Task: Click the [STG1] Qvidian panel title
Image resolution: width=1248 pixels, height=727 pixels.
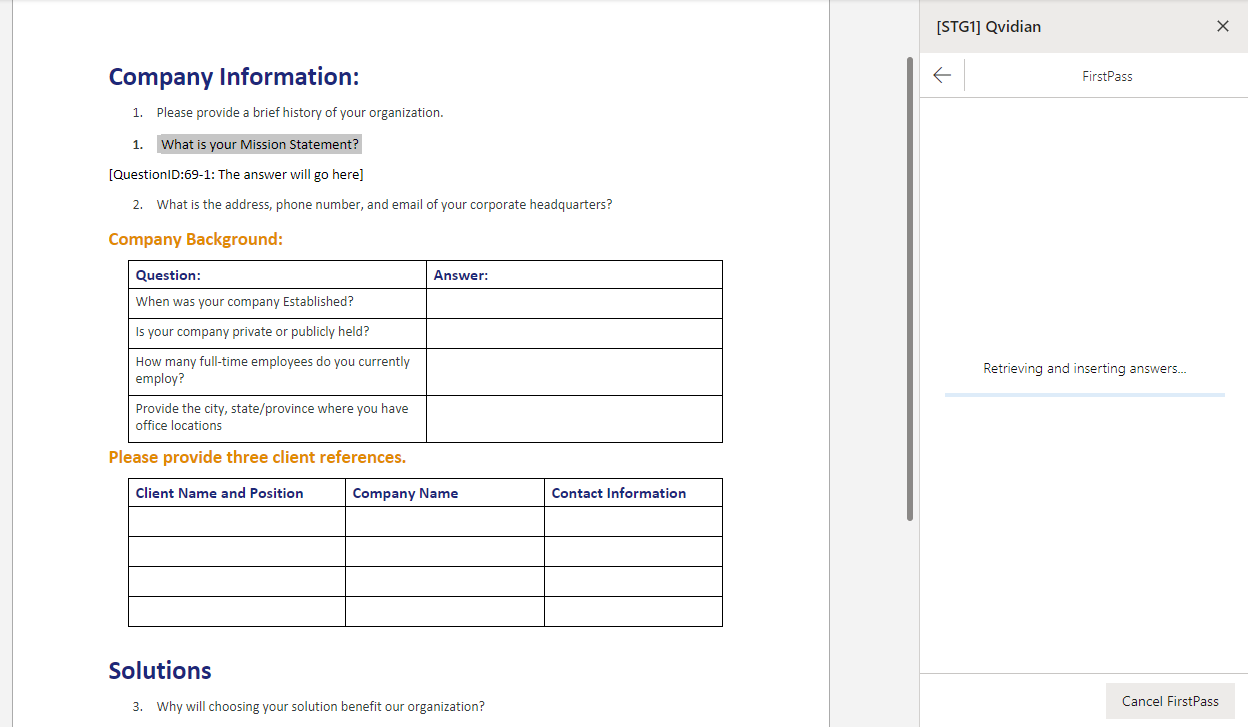Action: tap(989, 26)
